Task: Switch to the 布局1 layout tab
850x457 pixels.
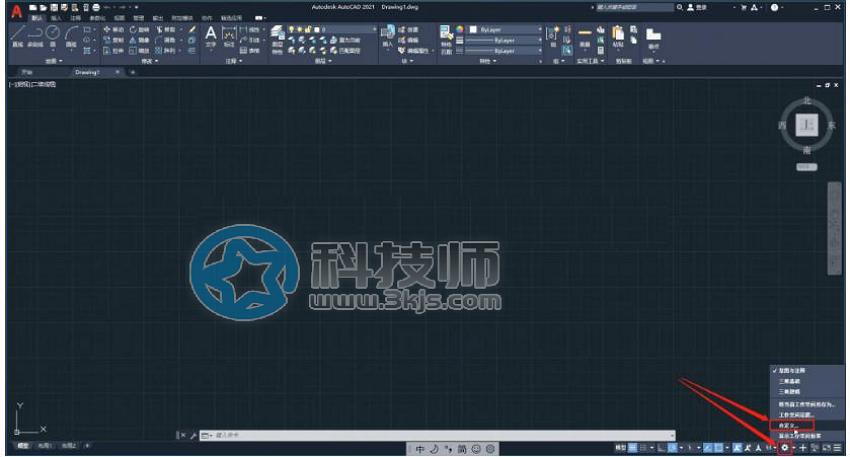Action: click(44, 446)
